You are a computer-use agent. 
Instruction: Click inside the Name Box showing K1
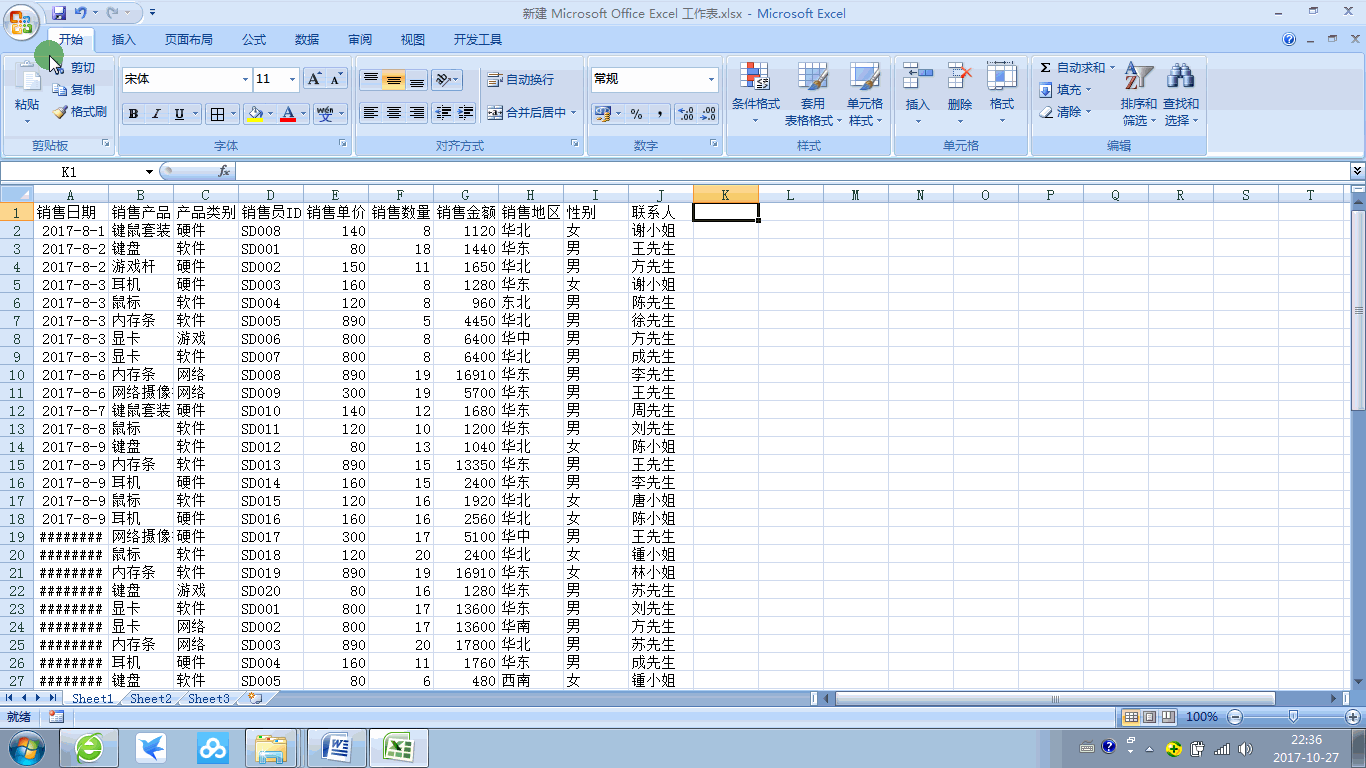(70, 171)
